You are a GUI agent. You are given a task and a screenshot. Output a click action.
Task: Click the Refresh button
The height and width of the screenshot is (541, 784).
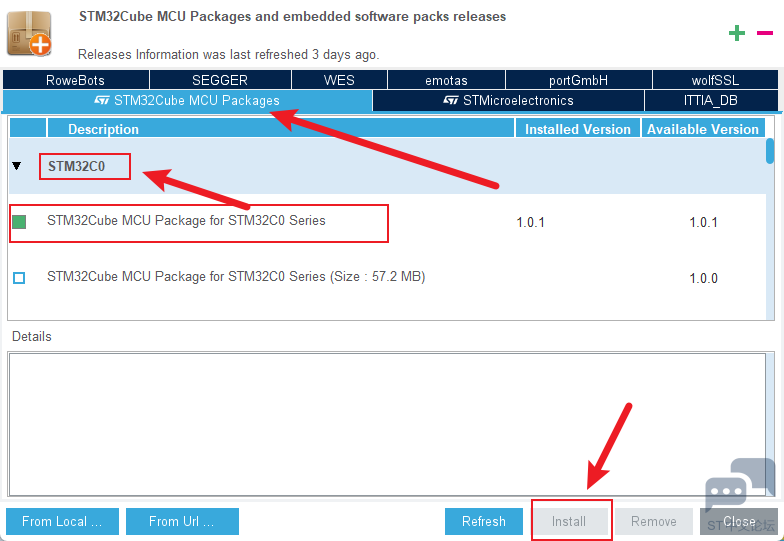(484, 522)
